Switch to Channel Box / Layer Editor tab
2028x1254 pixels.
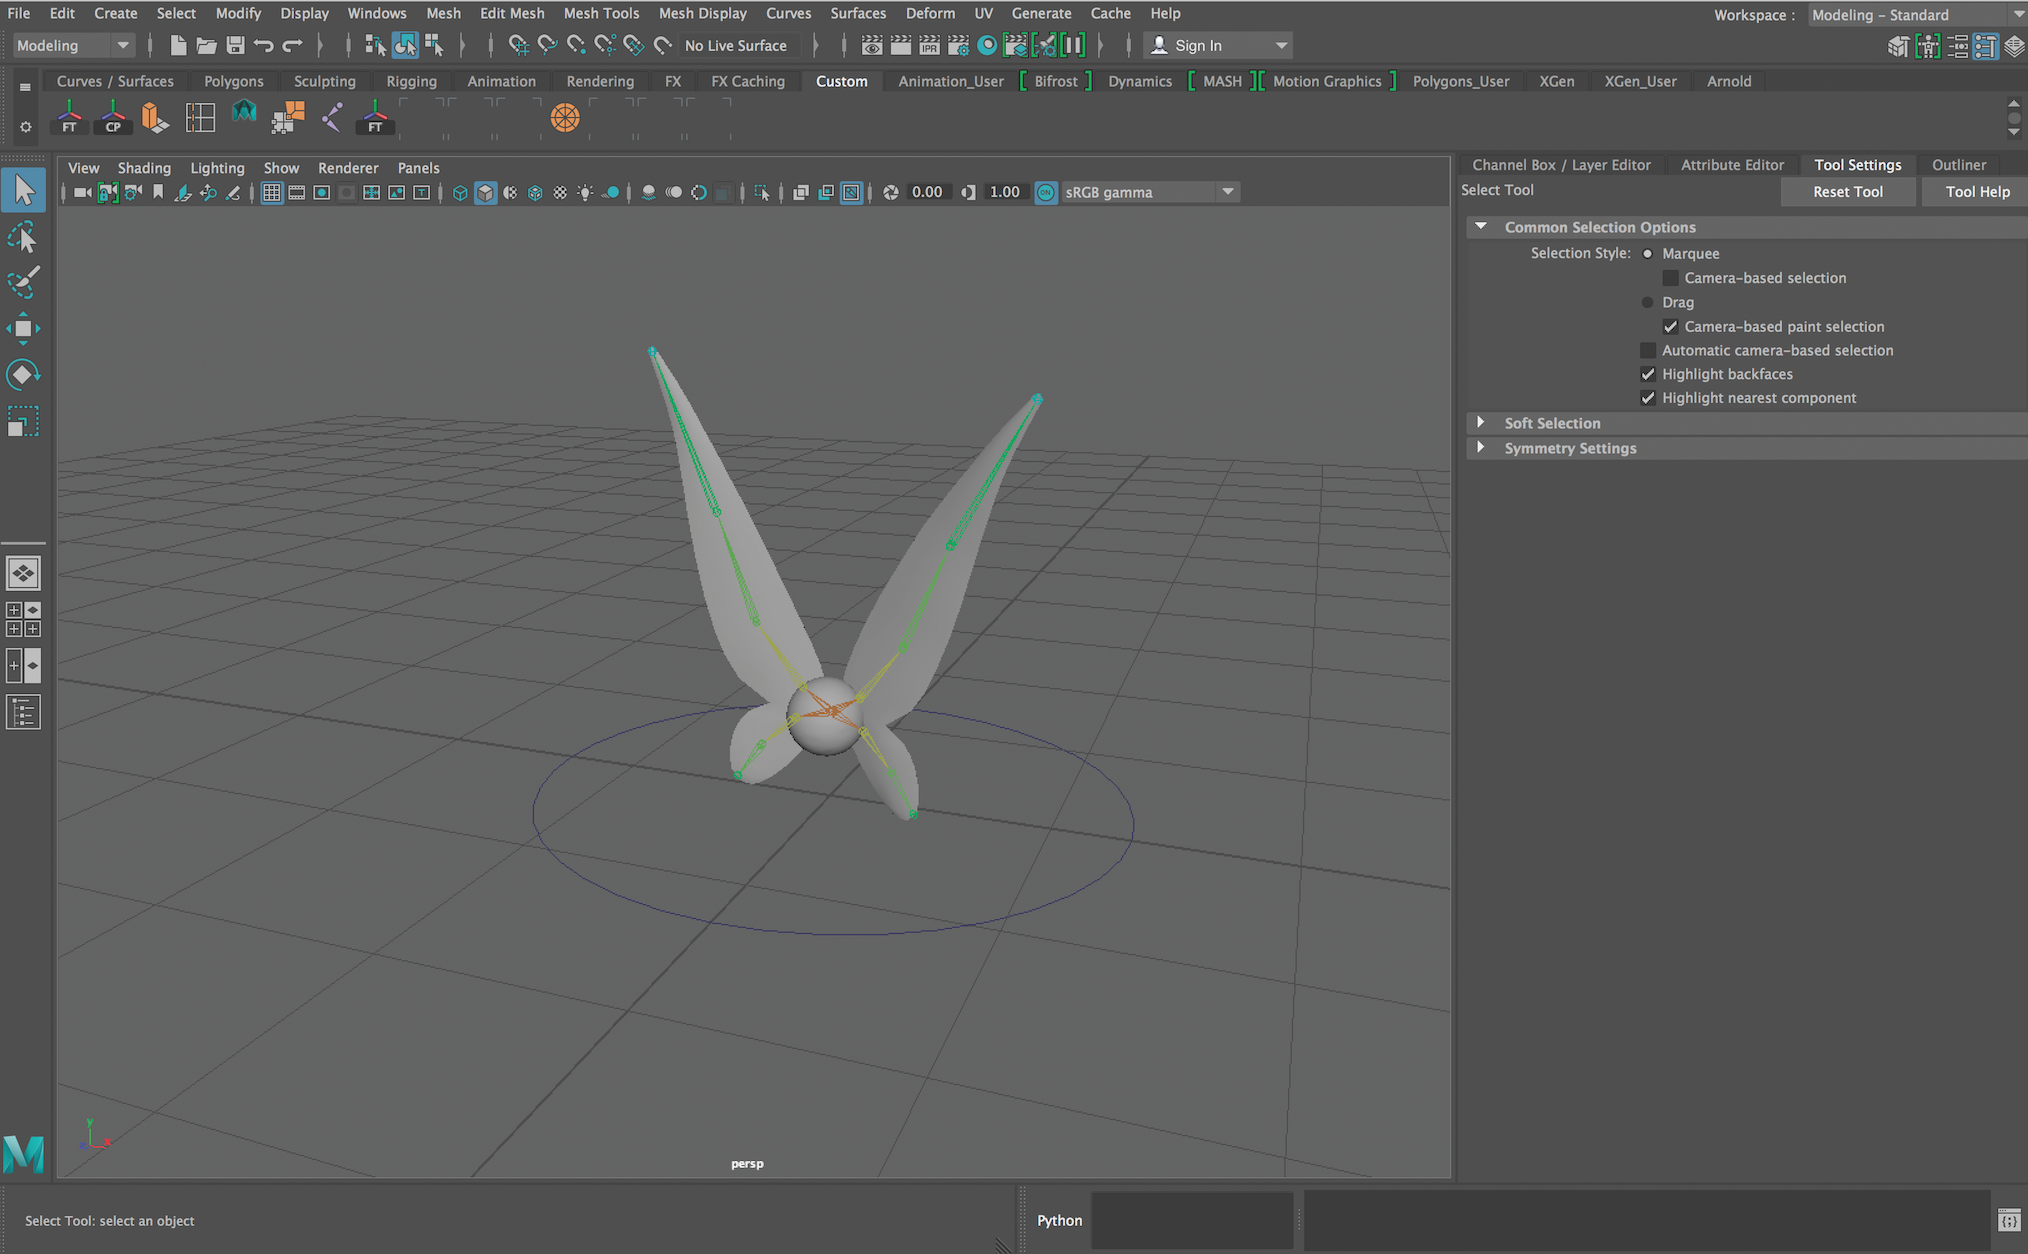1561,165
